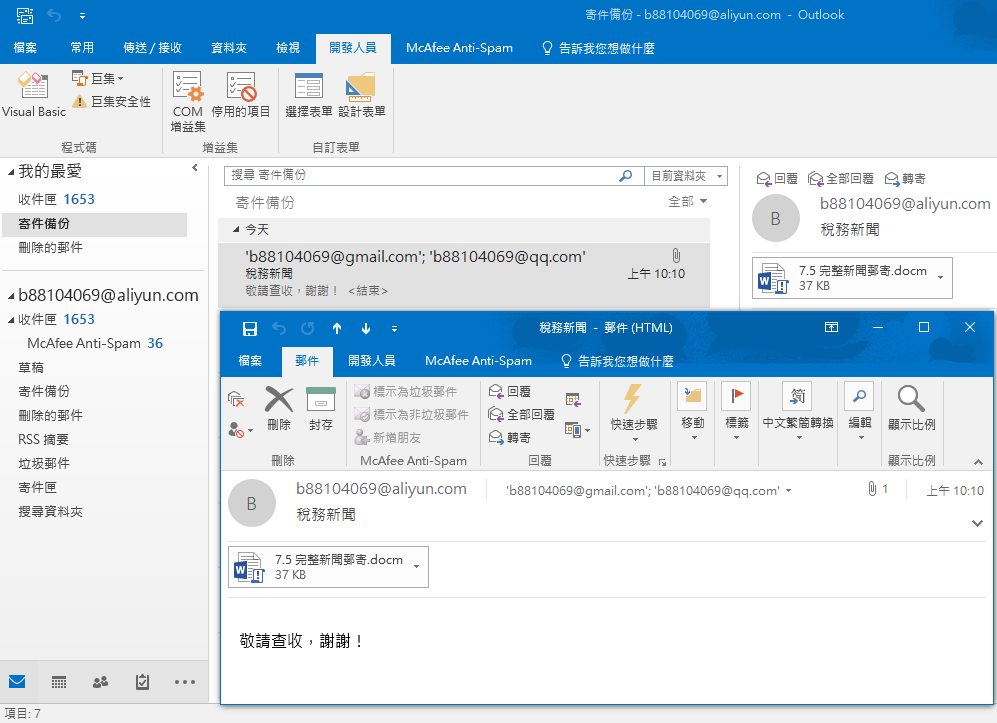Go to next item with down arrow
997x723 pixels.
pos(366,329)
